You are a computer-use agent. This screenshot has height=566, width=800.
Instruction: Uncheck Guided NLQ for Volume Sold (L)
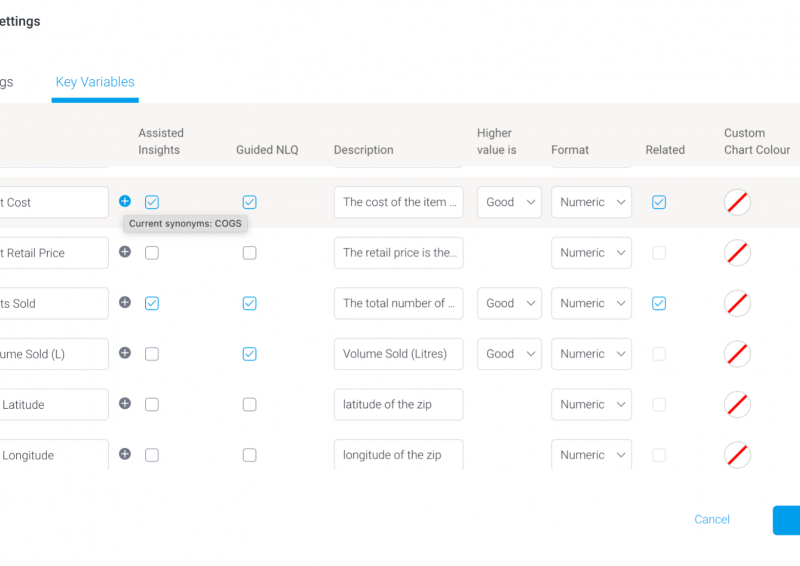tap(249, 354)
